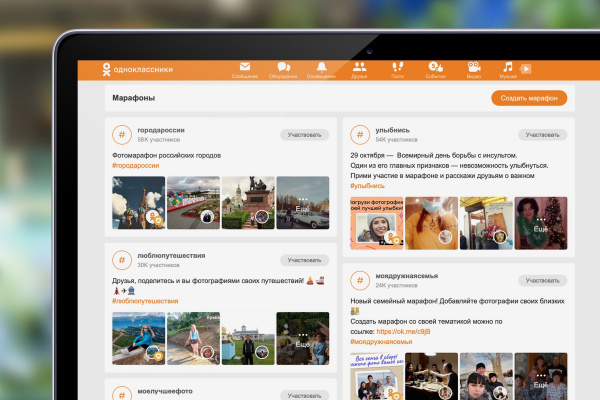The image size is (600, 400).
Task: Join the люблюпутешествия marathon with Участвовать
Action: click(x=304, y=260)
